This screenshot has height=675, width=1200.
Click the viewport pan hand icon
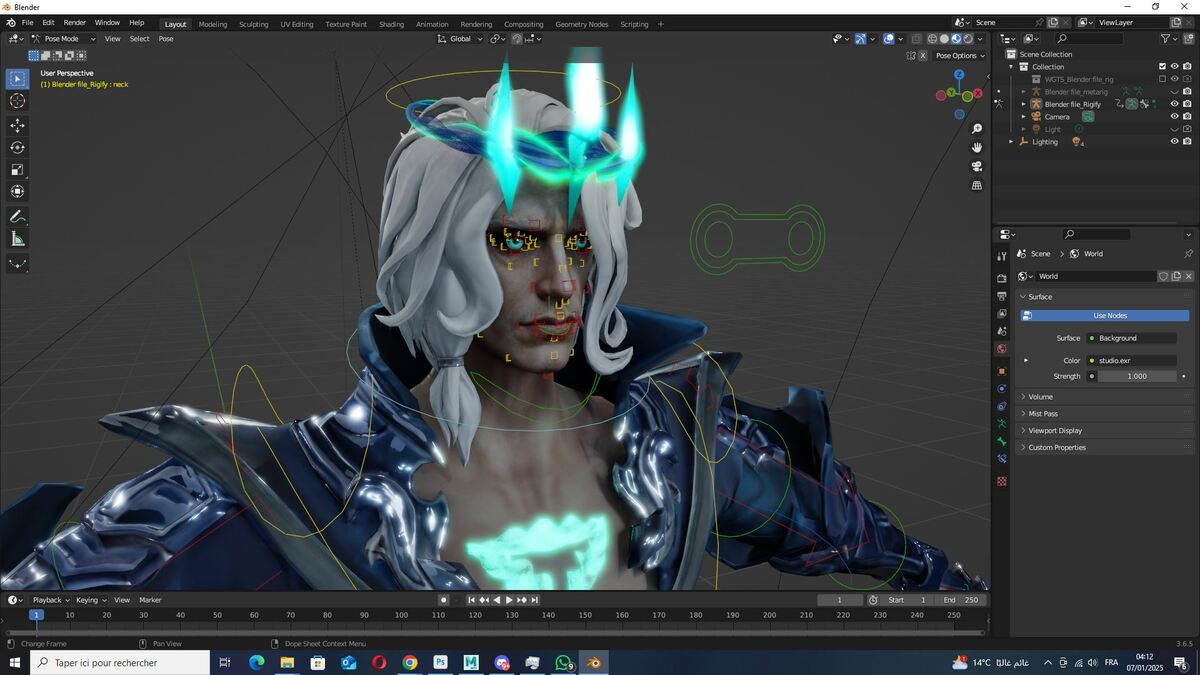(977, 147)
